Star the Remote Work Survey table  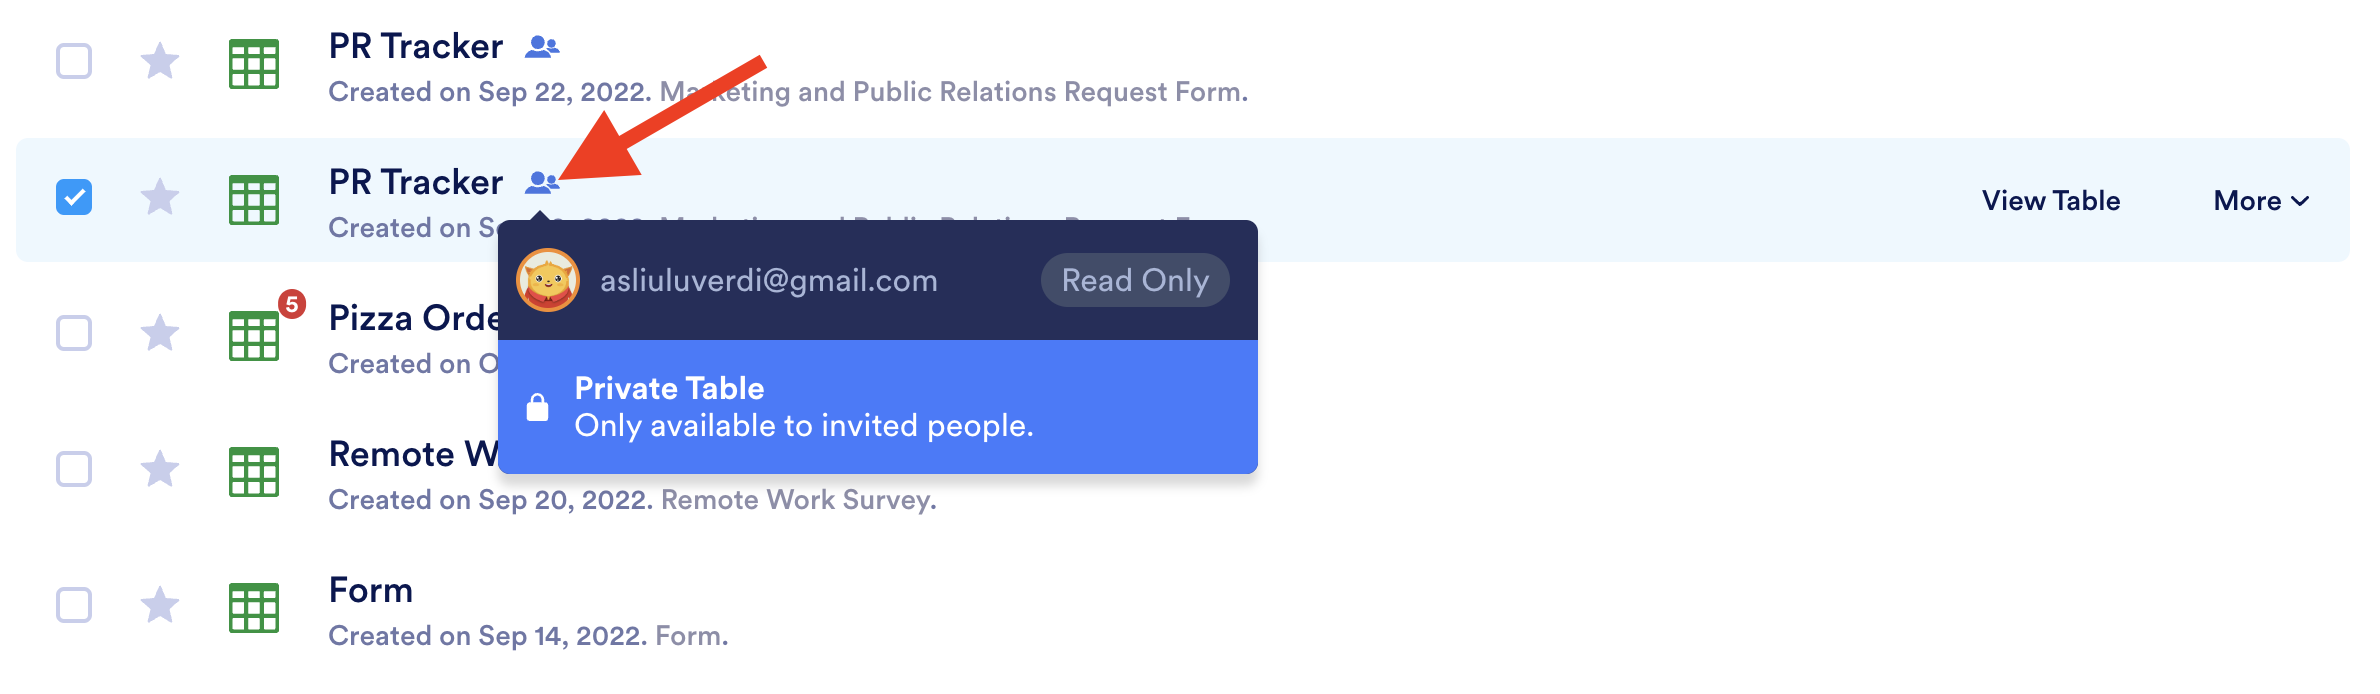(x=160, y=469)
